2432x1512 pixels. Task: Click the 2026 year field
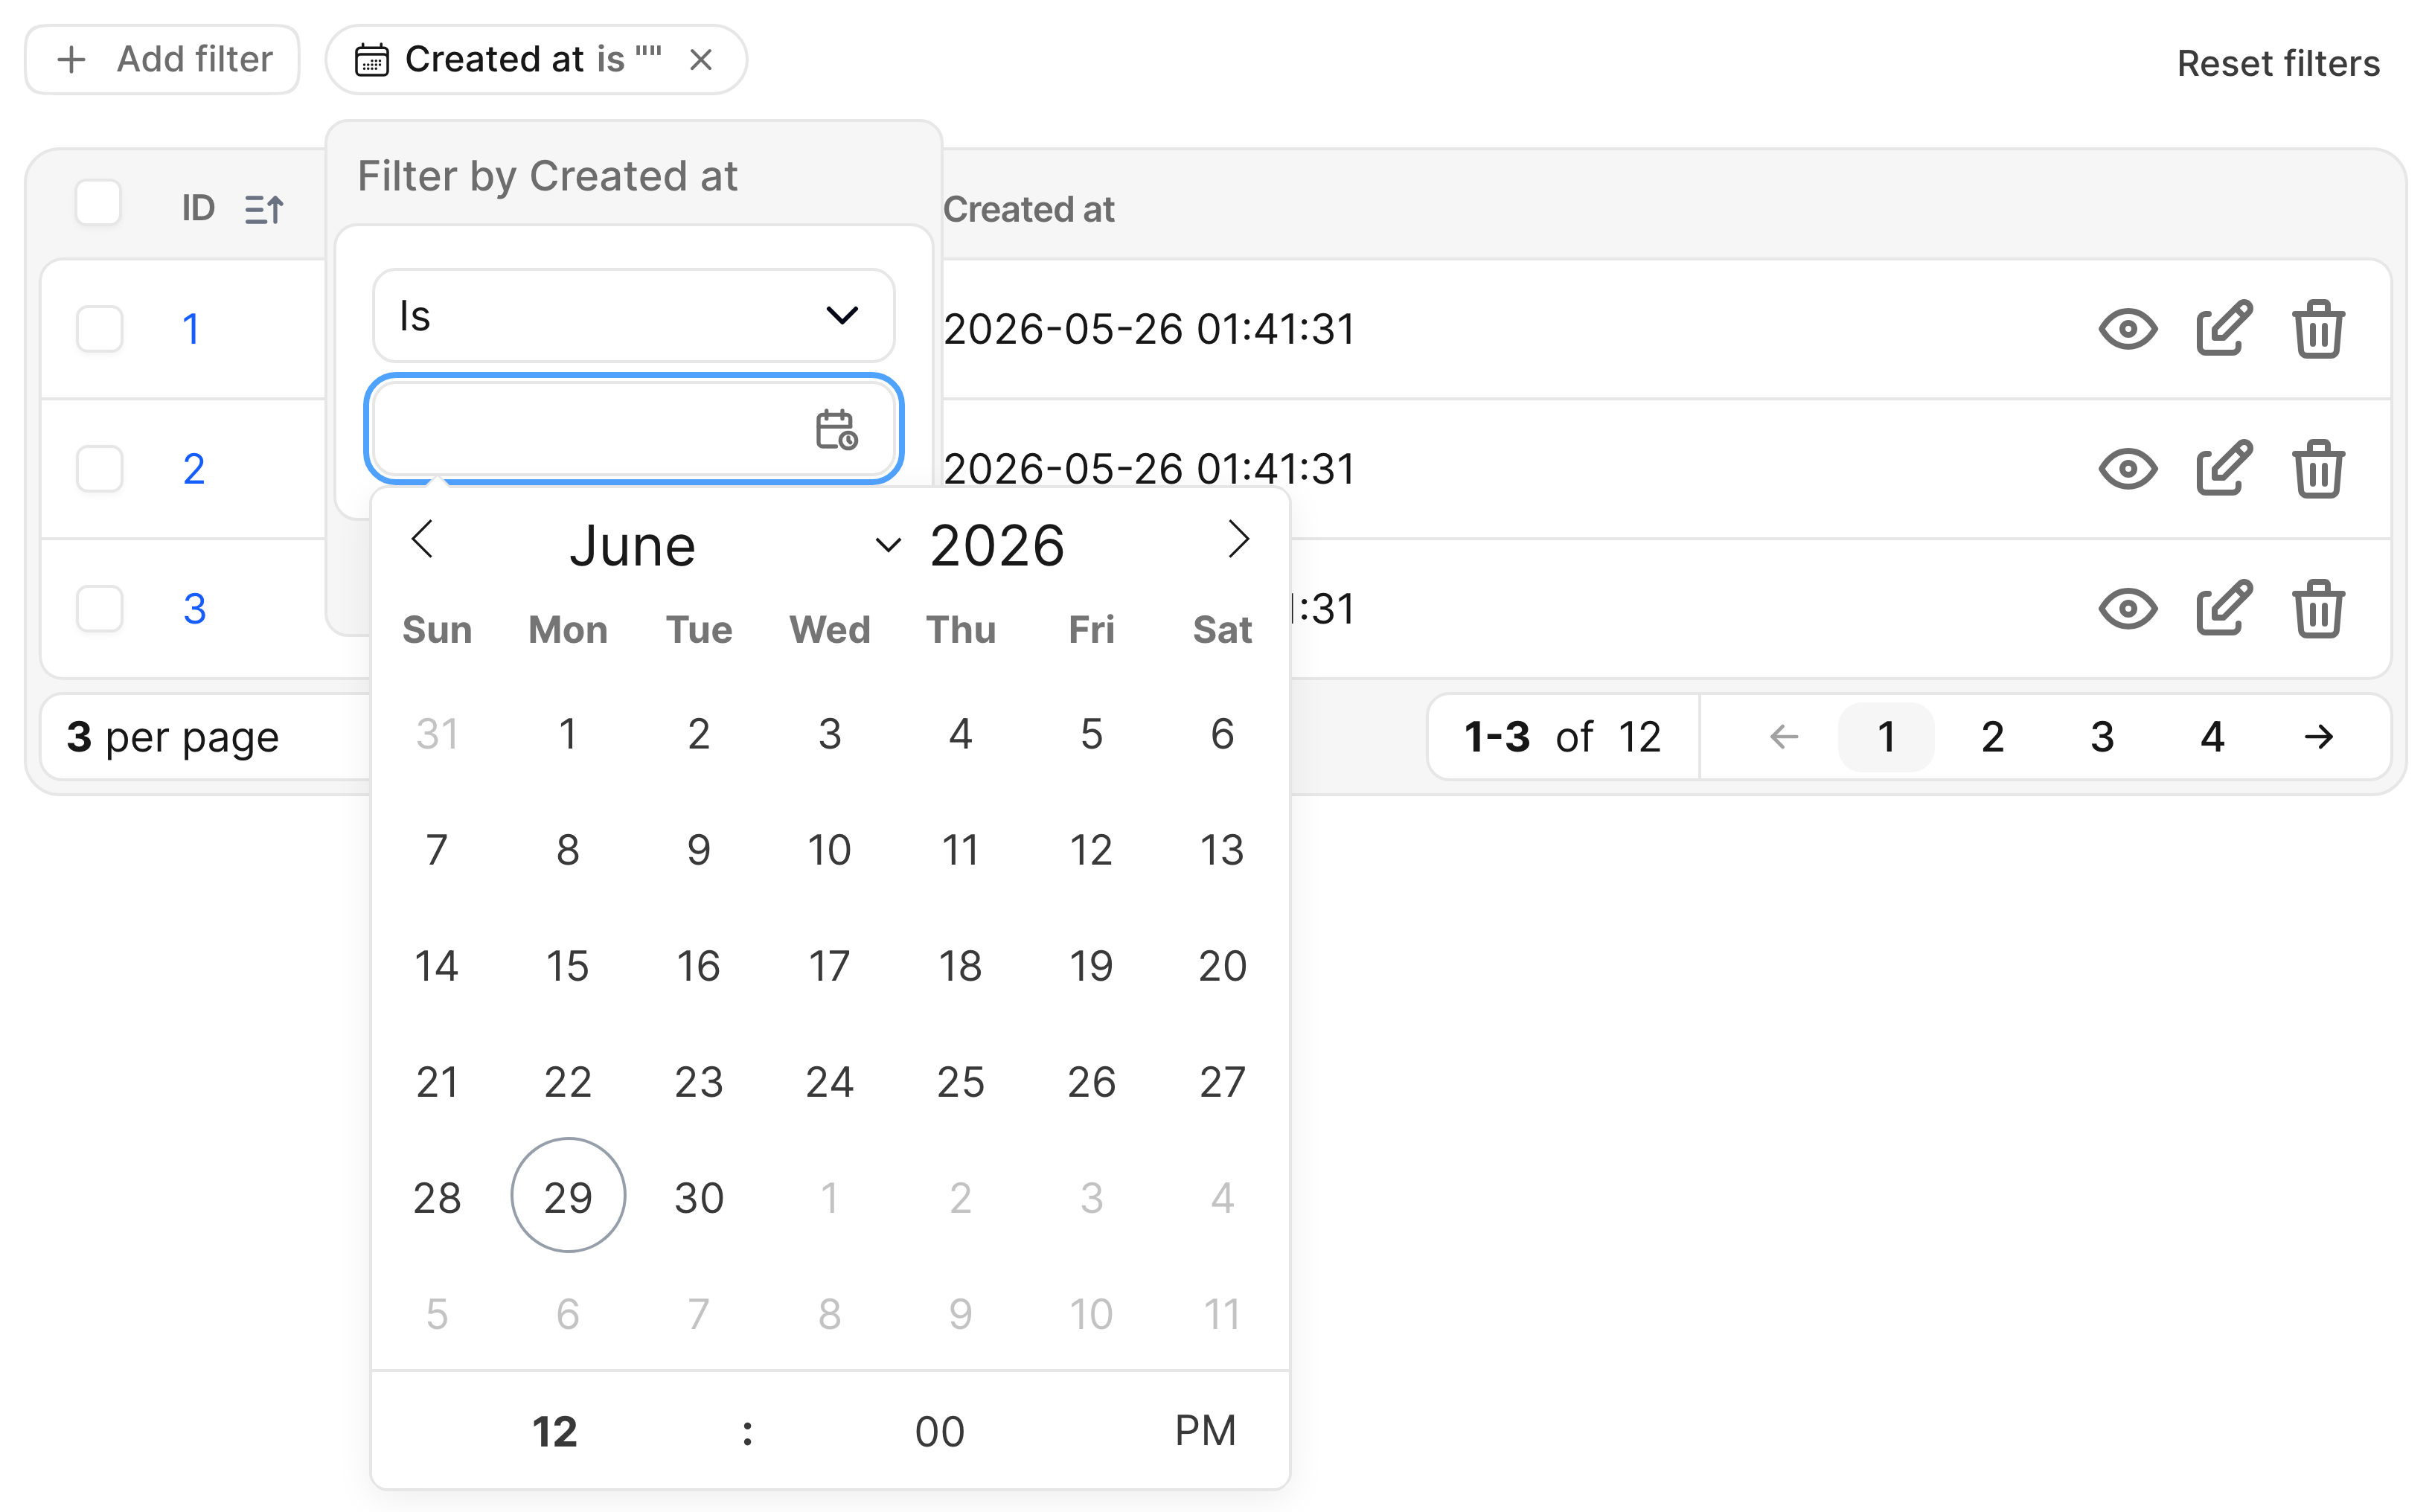[997, 546]
